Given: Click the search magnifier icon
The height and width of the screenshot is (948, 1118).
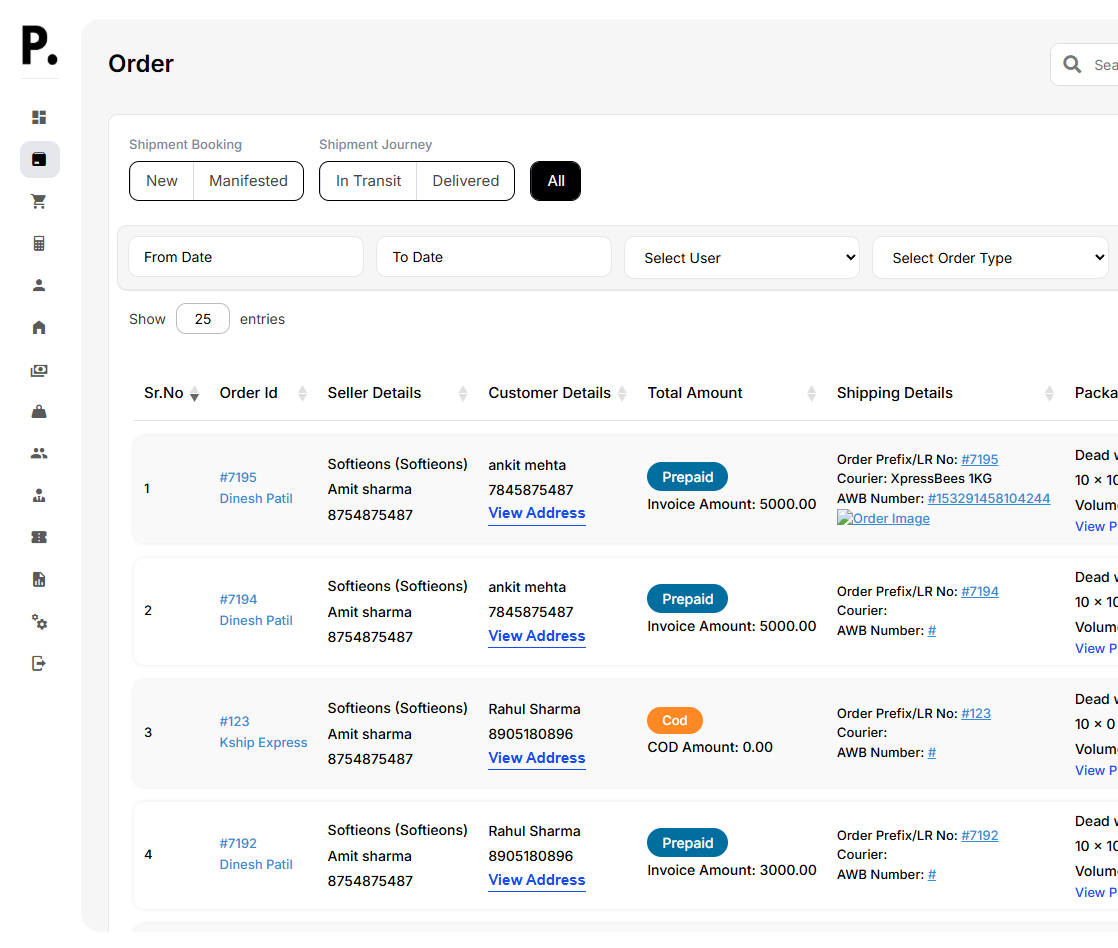Looking at the screenshot, I should point(1072,65).
